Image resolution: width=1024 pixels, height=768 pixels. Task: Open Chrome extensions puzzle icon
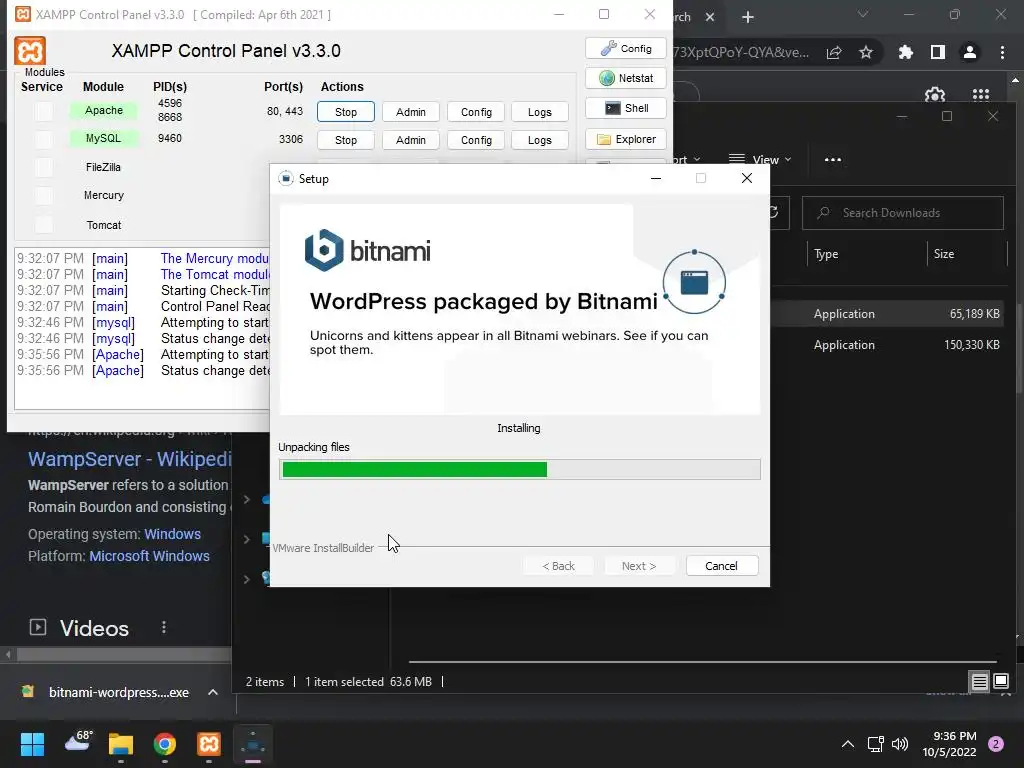pos(906,52)
